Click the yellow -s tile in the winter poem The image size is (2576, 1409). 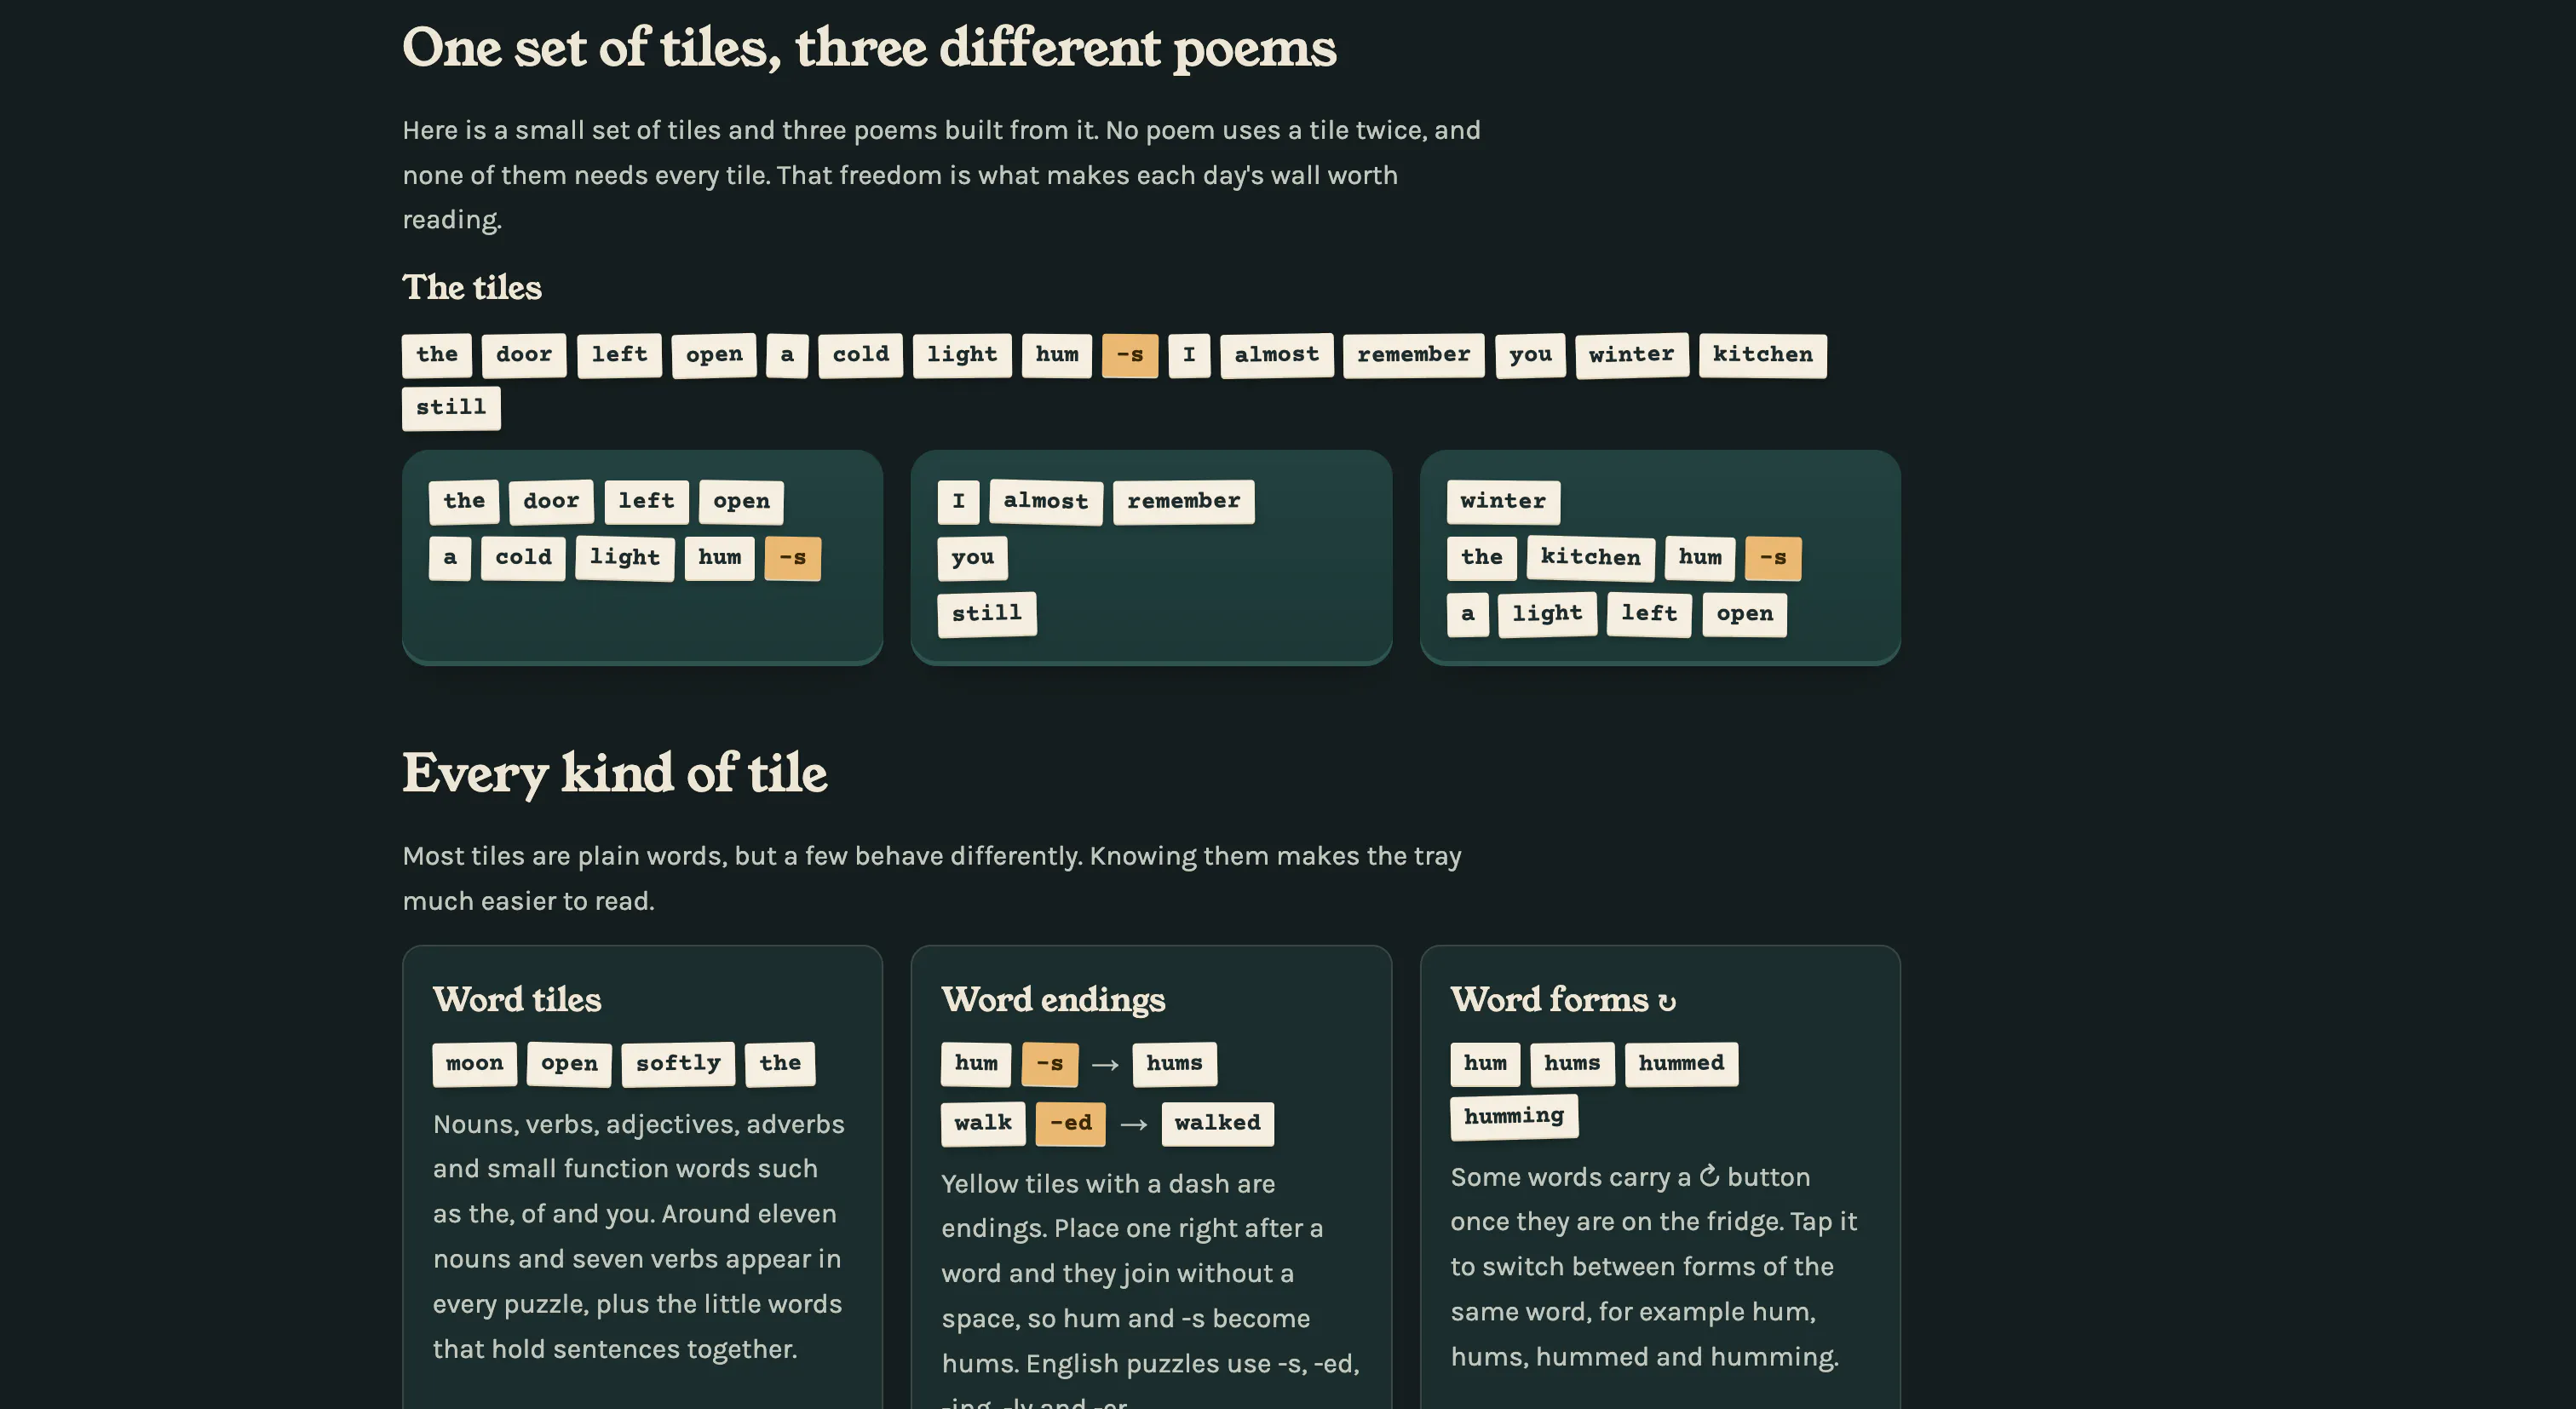tap(1773, 558)
